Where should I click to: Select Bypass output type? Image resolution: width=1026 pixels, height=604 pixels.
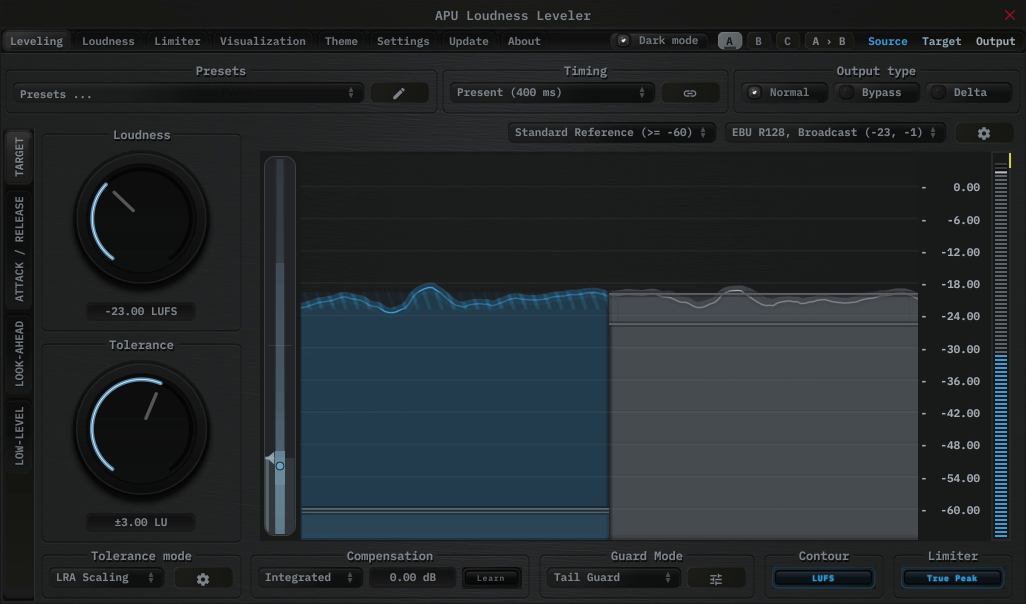[876, 92]
